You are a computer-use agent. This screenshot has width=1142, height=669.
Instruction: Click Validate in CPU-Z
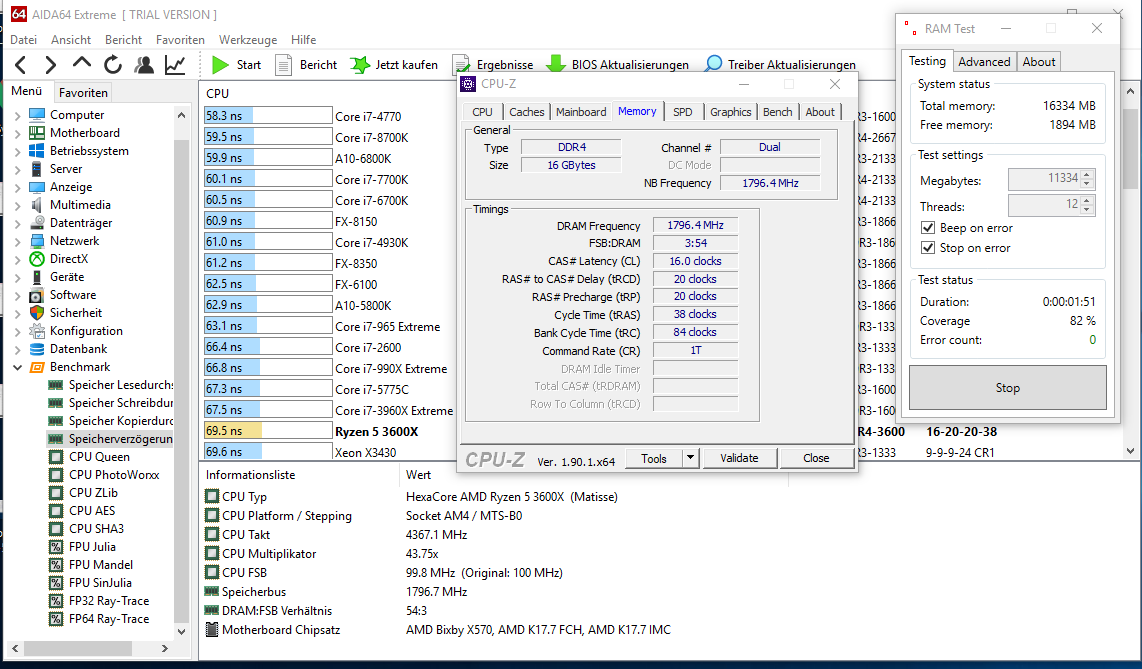click(739, 458)
